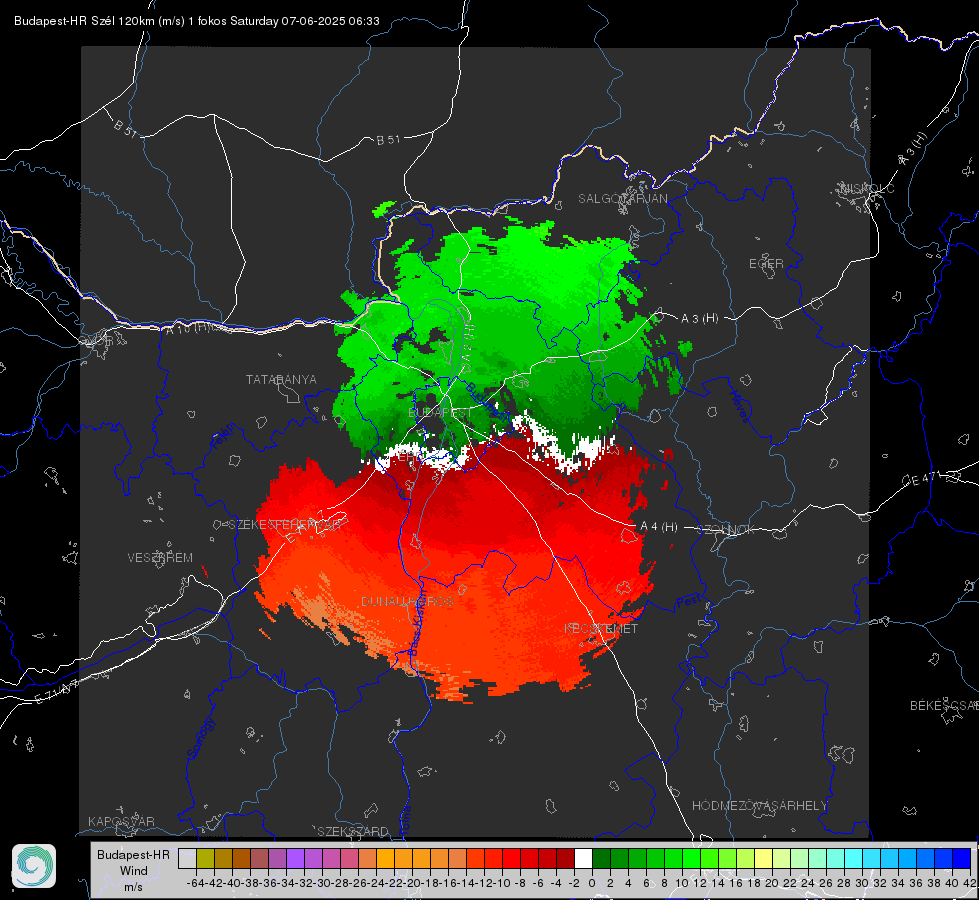
Task: Click the BUDAPEST city label on the map
Action: (x=440, y=413)
